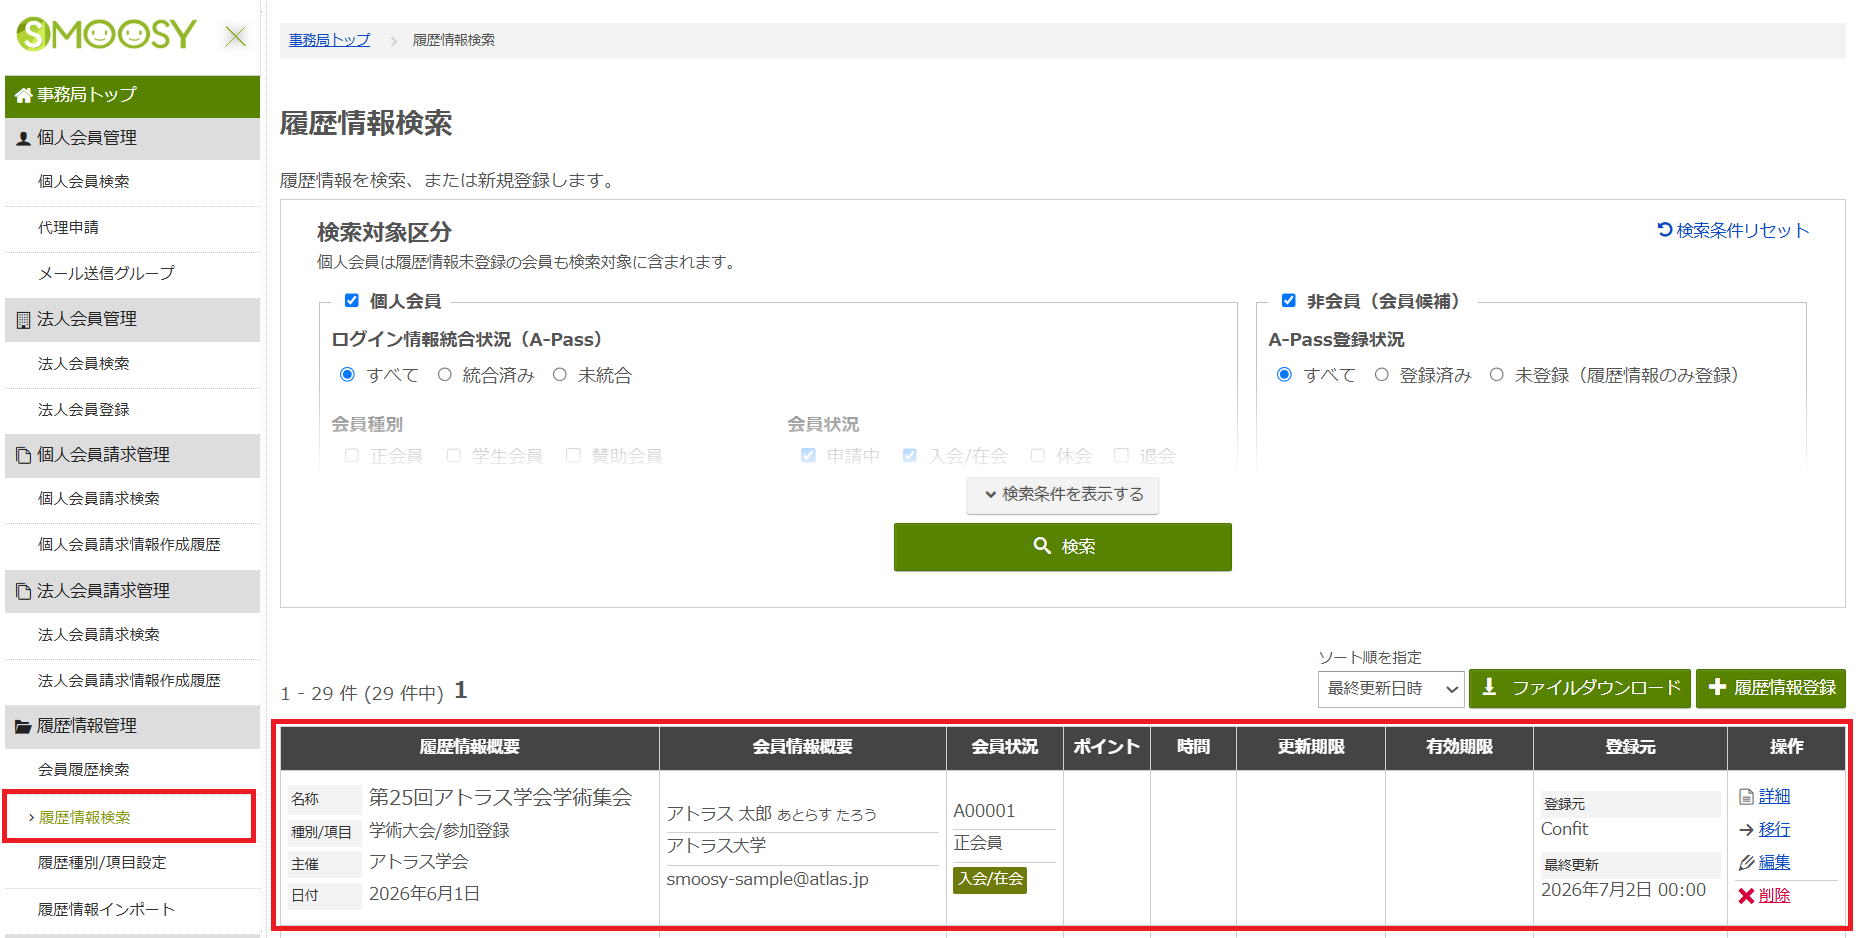
Task: Open 履歴情報インポート menu item
Action: (132, 910)
